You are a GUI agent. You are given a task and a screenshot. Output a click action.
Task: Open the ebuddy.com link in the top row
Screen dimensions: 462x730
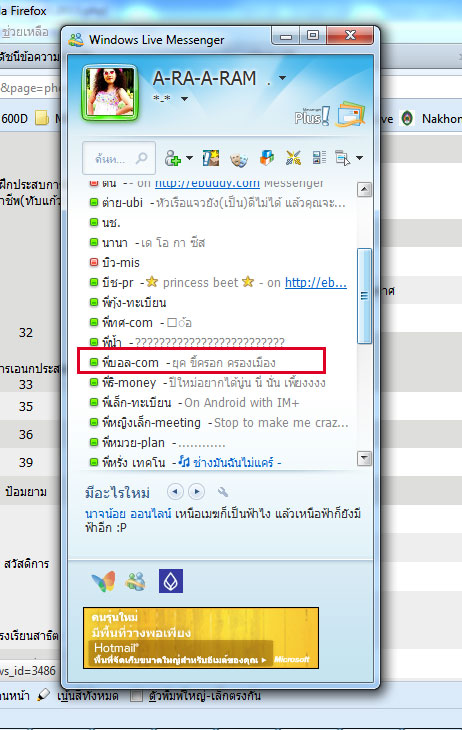point(207,183)
